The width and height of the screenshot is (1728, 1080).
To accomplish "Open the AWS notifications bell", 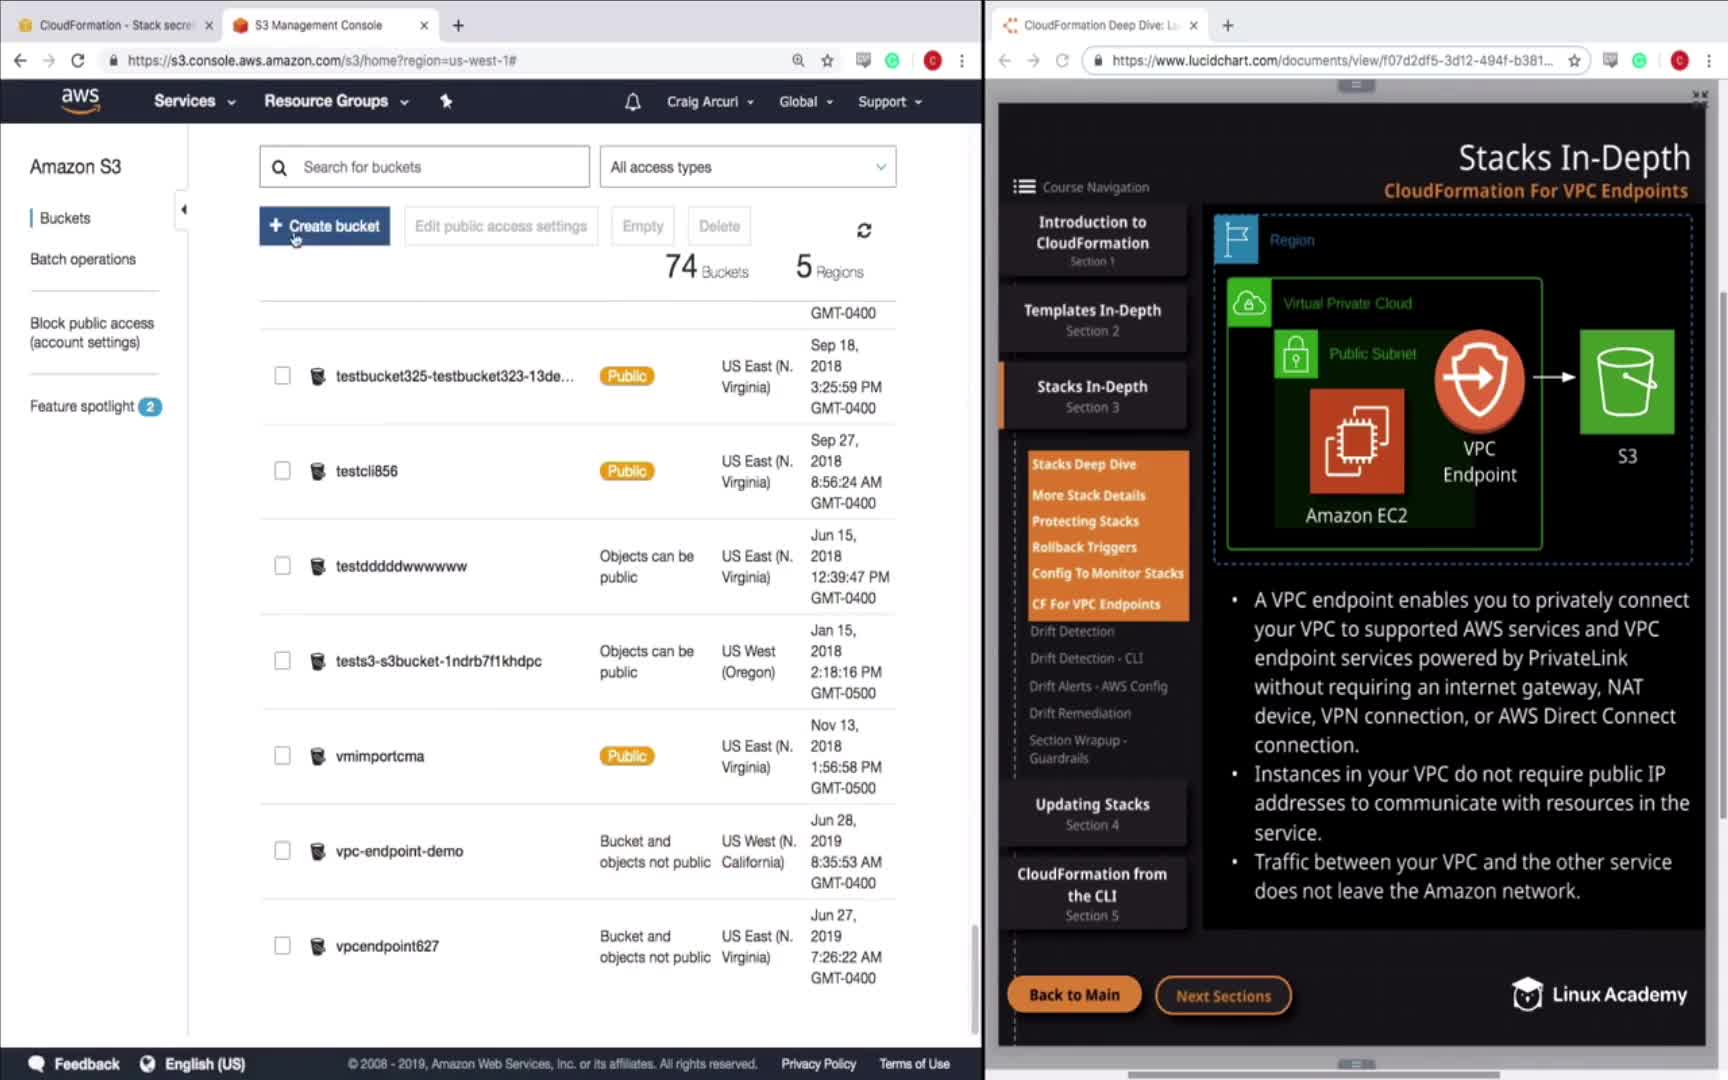I will [632, 101].
